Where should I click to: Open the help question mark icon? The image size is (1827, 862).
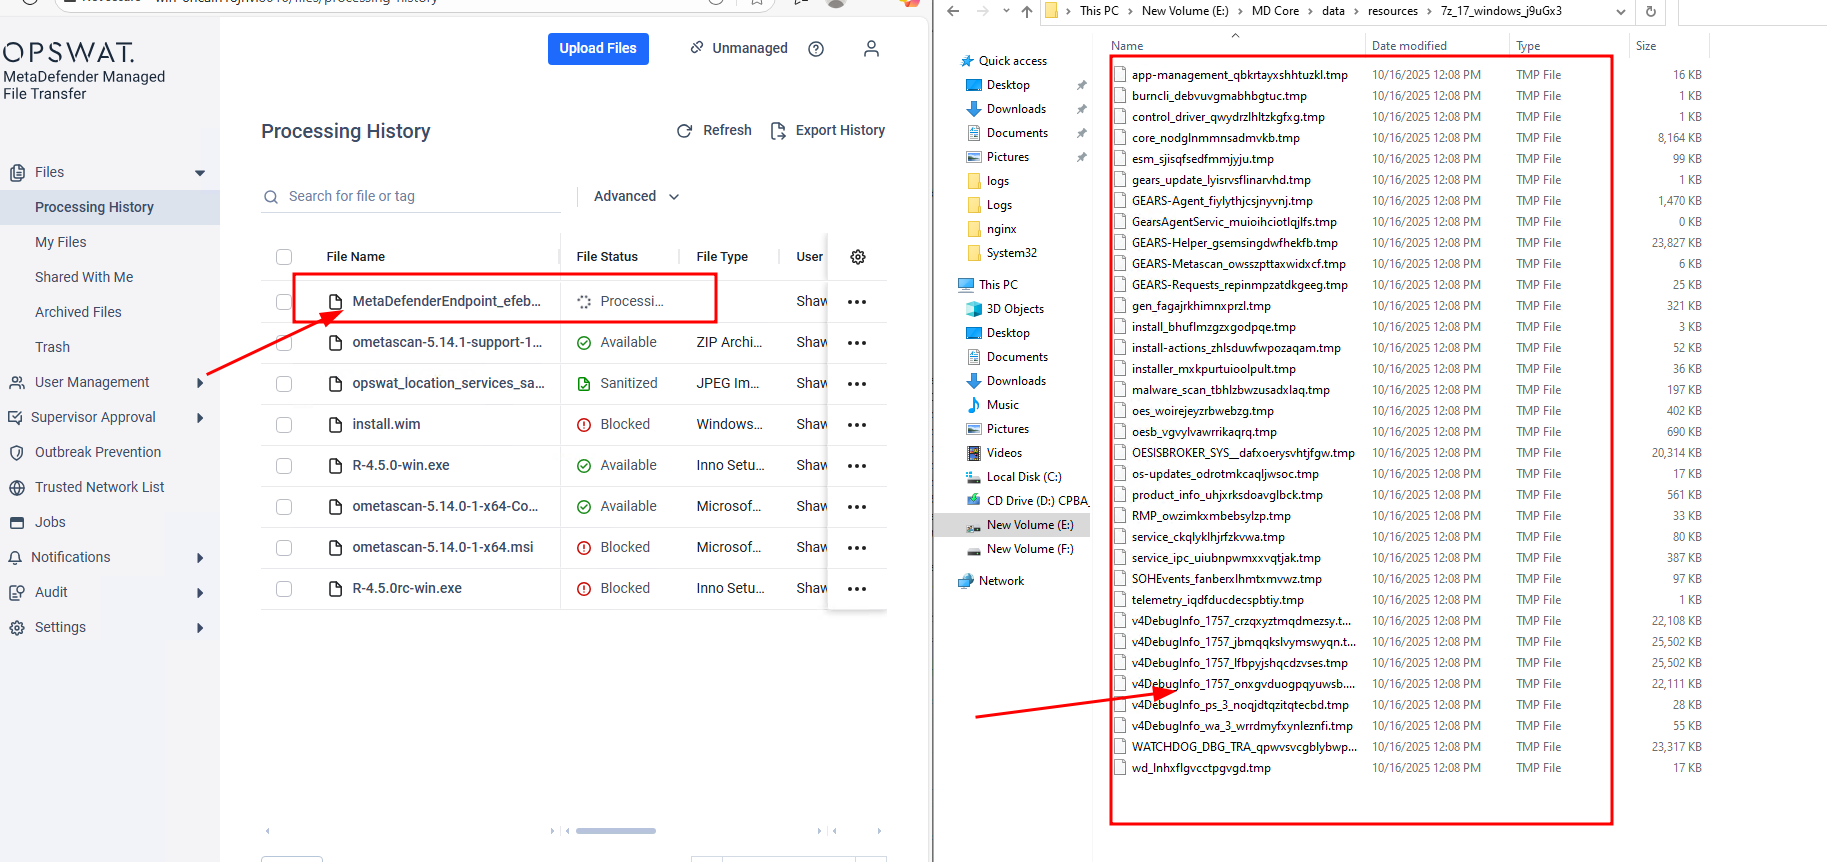point(816,49)
